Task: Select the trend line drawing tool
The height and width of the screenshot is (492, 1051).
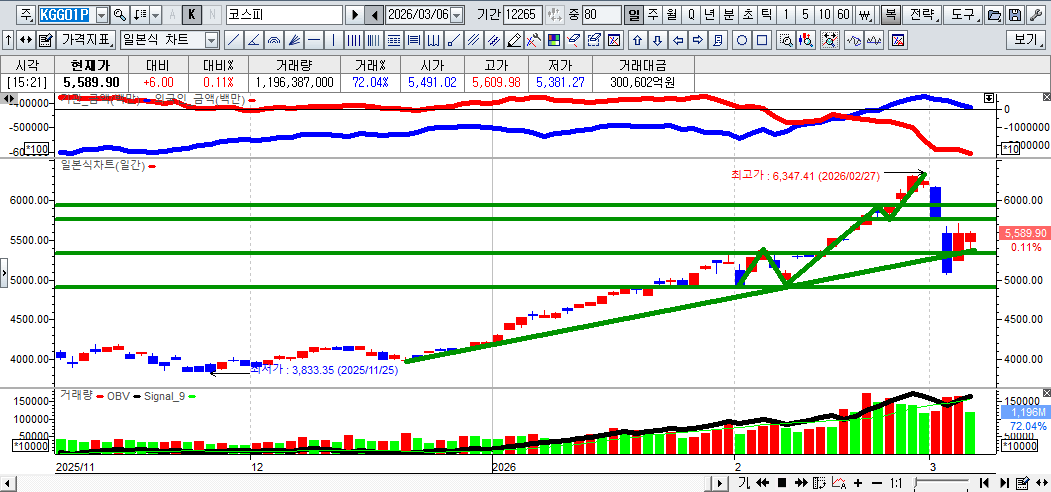Action: 233,41
